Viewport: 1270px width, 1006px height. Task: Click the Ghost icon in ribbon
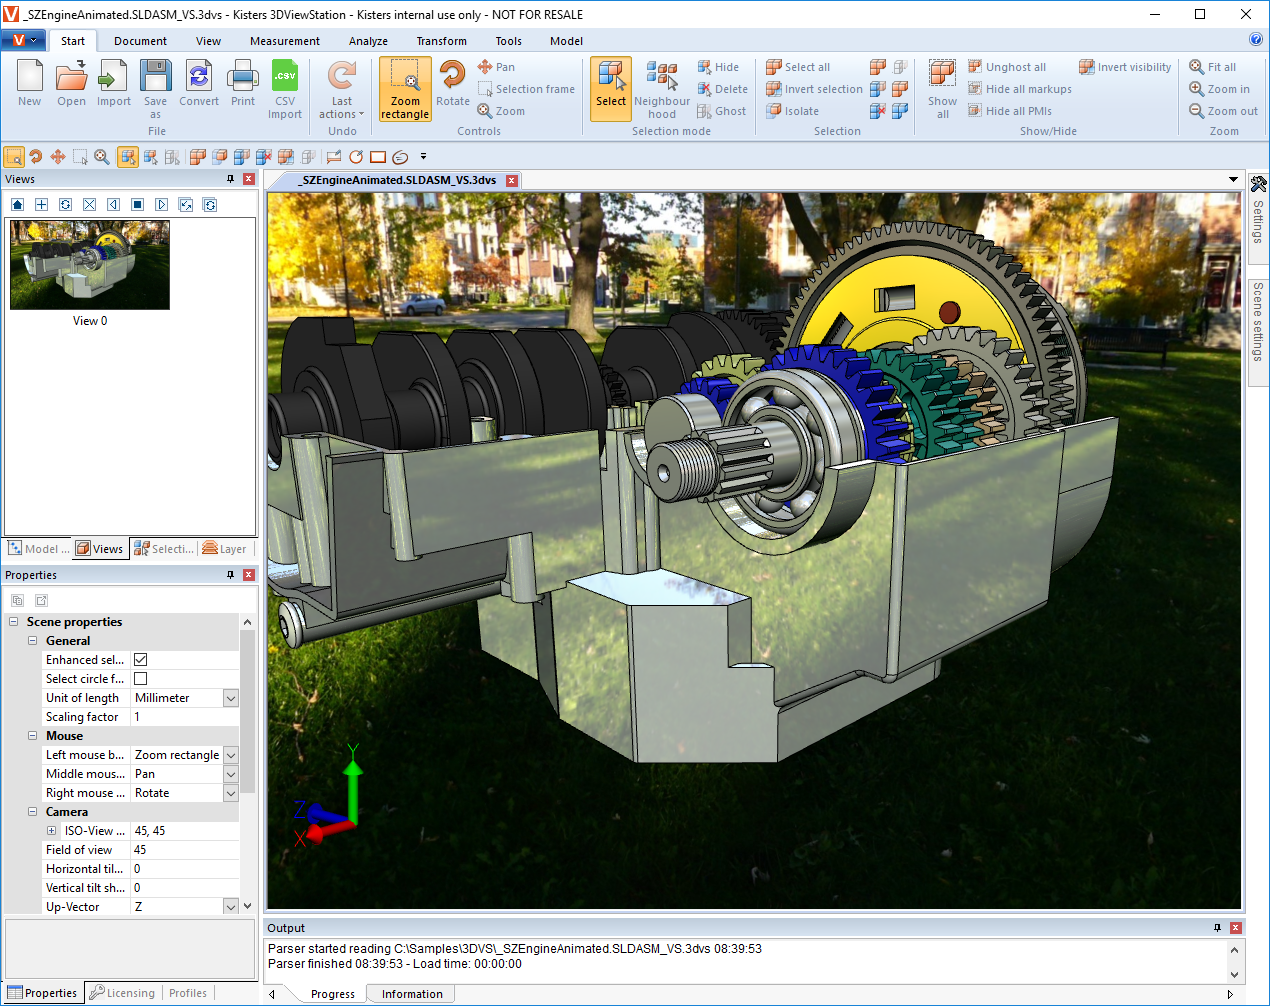[x=722, y=111]
